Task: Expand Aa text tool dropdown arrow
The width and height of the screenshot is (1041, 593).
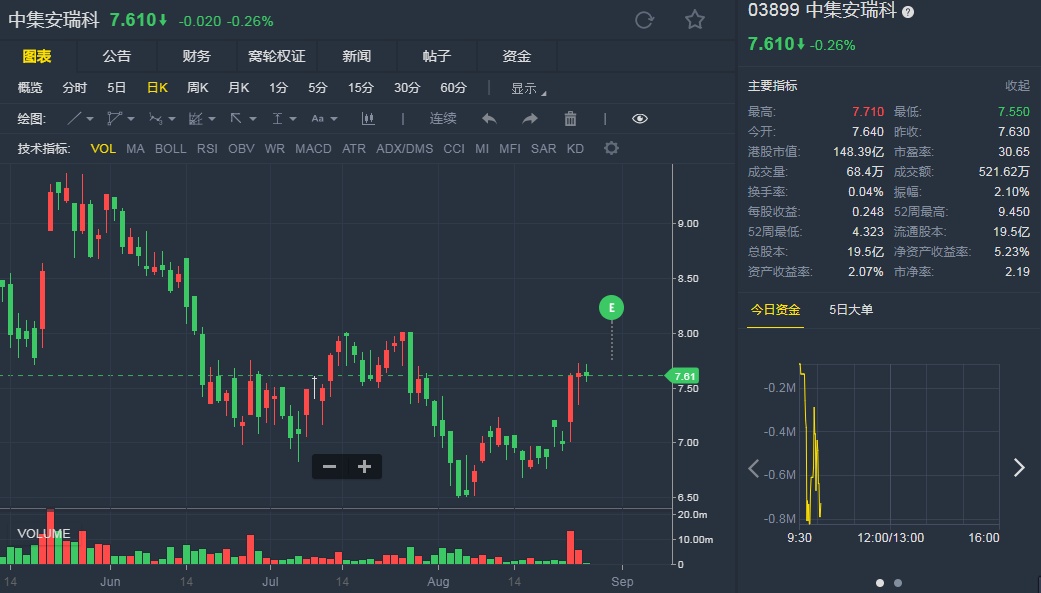Action: click(x=334, y=120)
